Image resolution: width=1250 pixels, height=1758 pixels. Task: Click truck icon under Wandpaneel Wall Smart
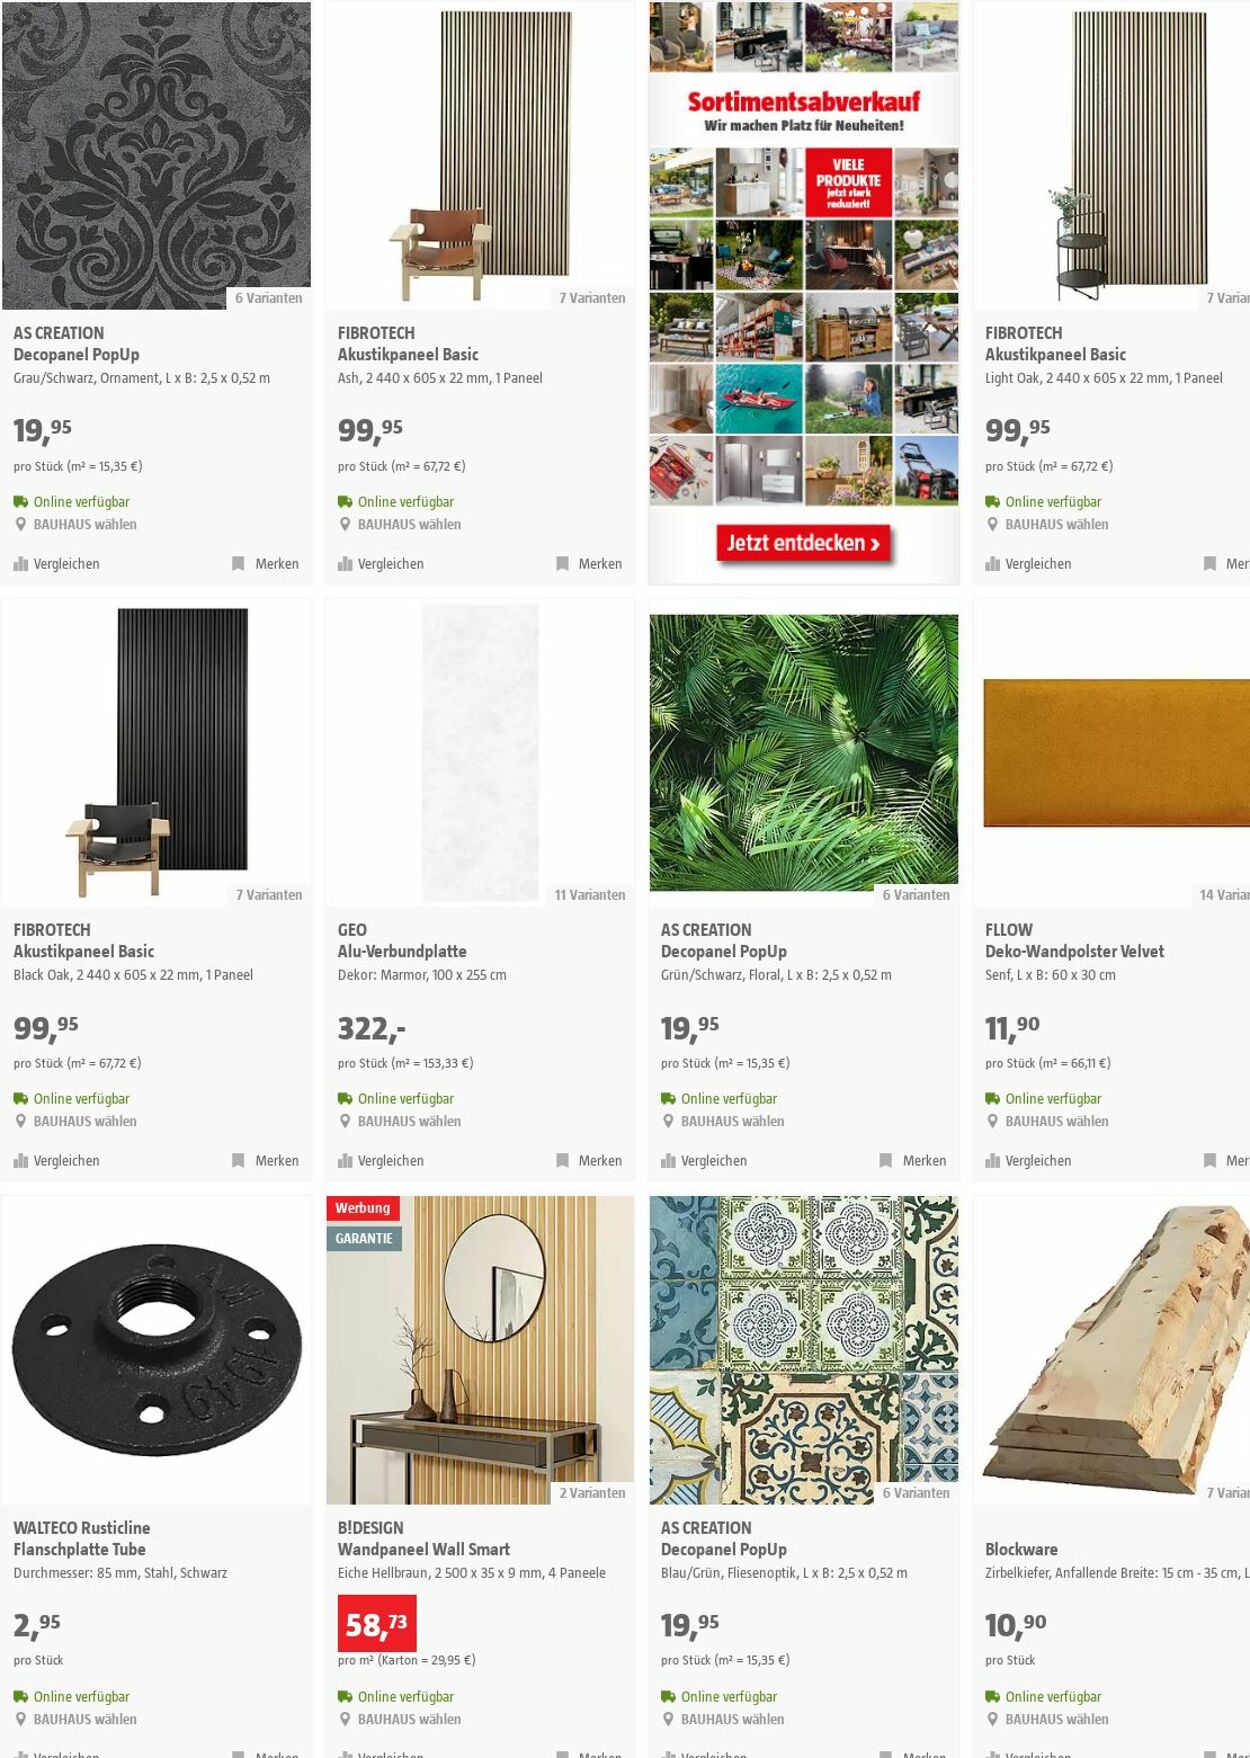345,1696
